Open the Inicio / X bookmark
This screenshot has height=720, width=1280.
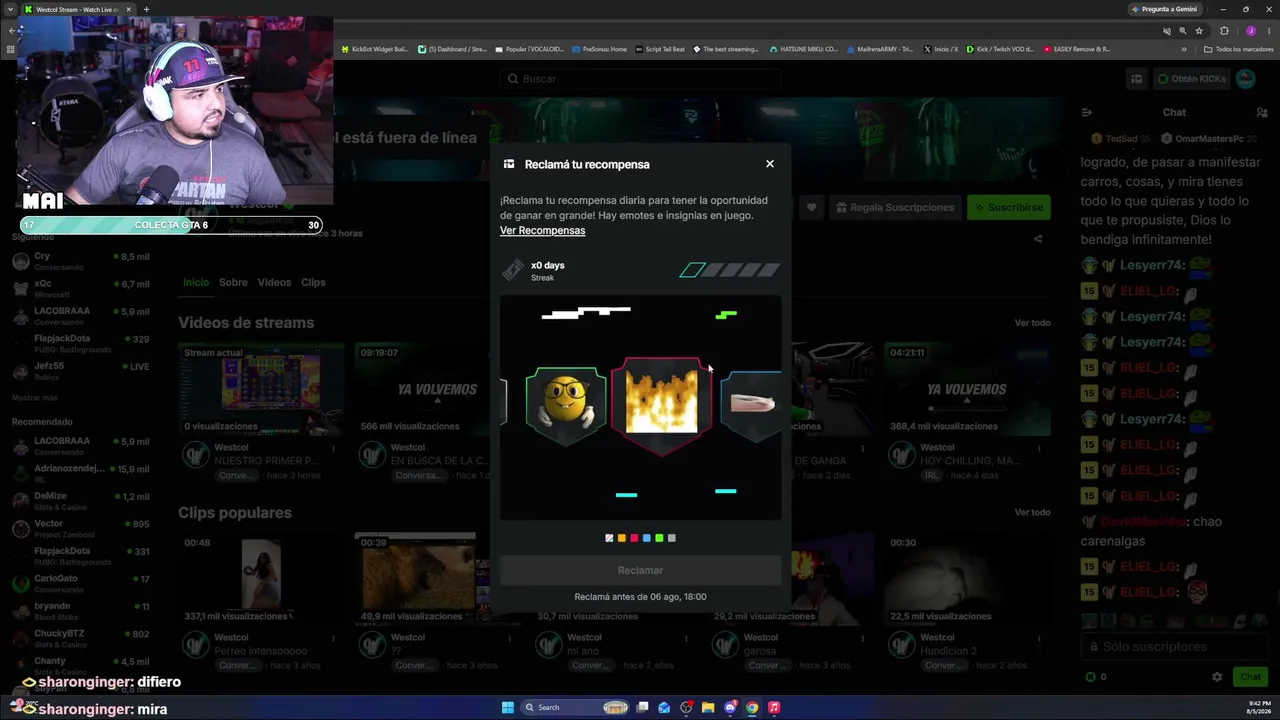[x=941, y=49]
